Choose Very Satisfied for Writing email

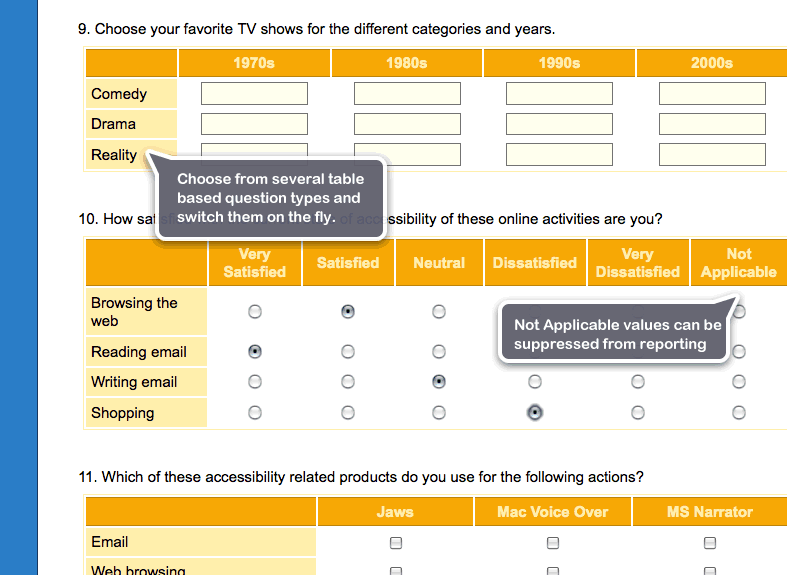coord(255,382)
